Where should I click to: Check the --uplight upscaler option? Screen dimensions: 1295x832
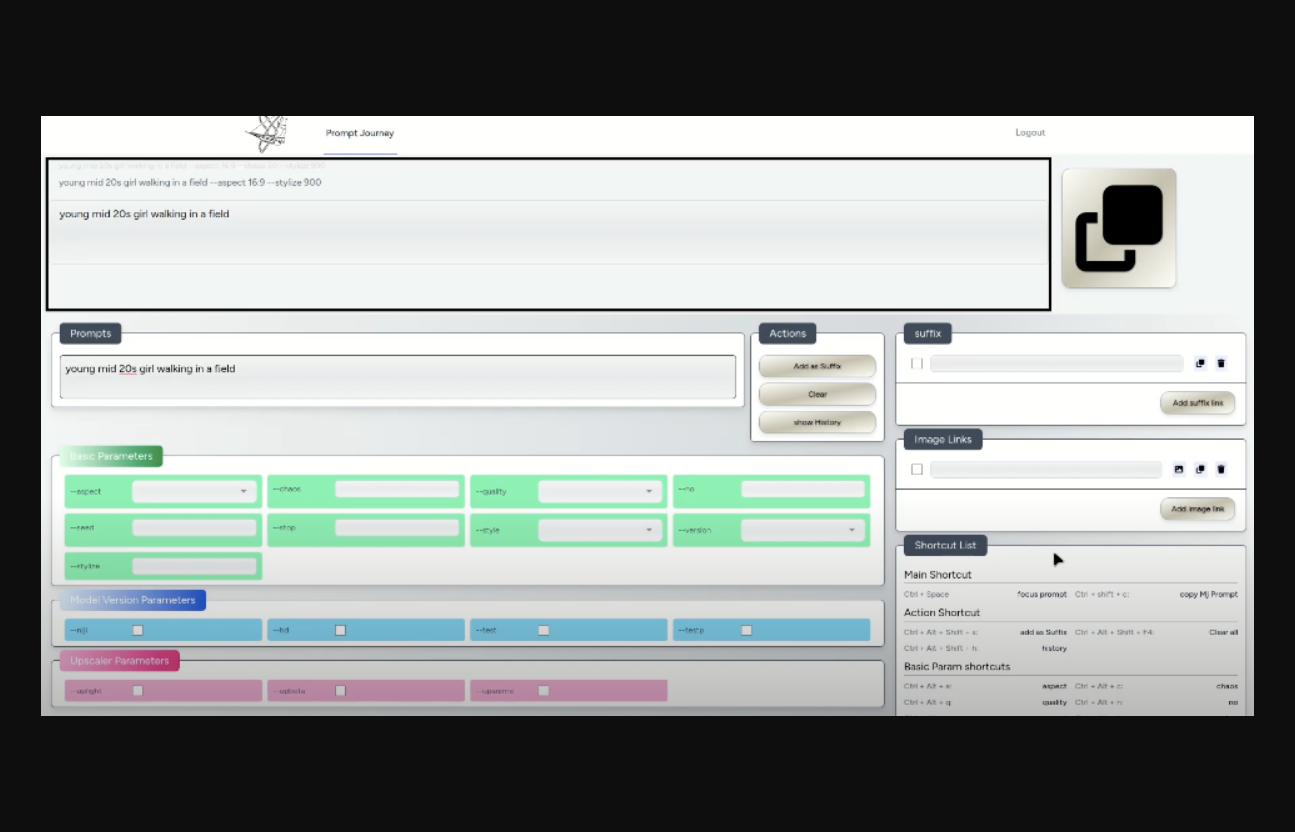pyautogui.click(x=138, y=691)
